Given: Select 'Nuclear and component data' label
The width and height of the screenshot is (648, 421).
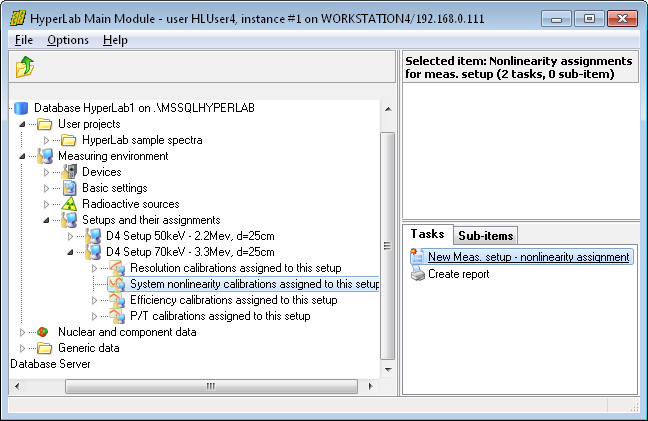Looking at the screenshot, I should tap(127, 332).
